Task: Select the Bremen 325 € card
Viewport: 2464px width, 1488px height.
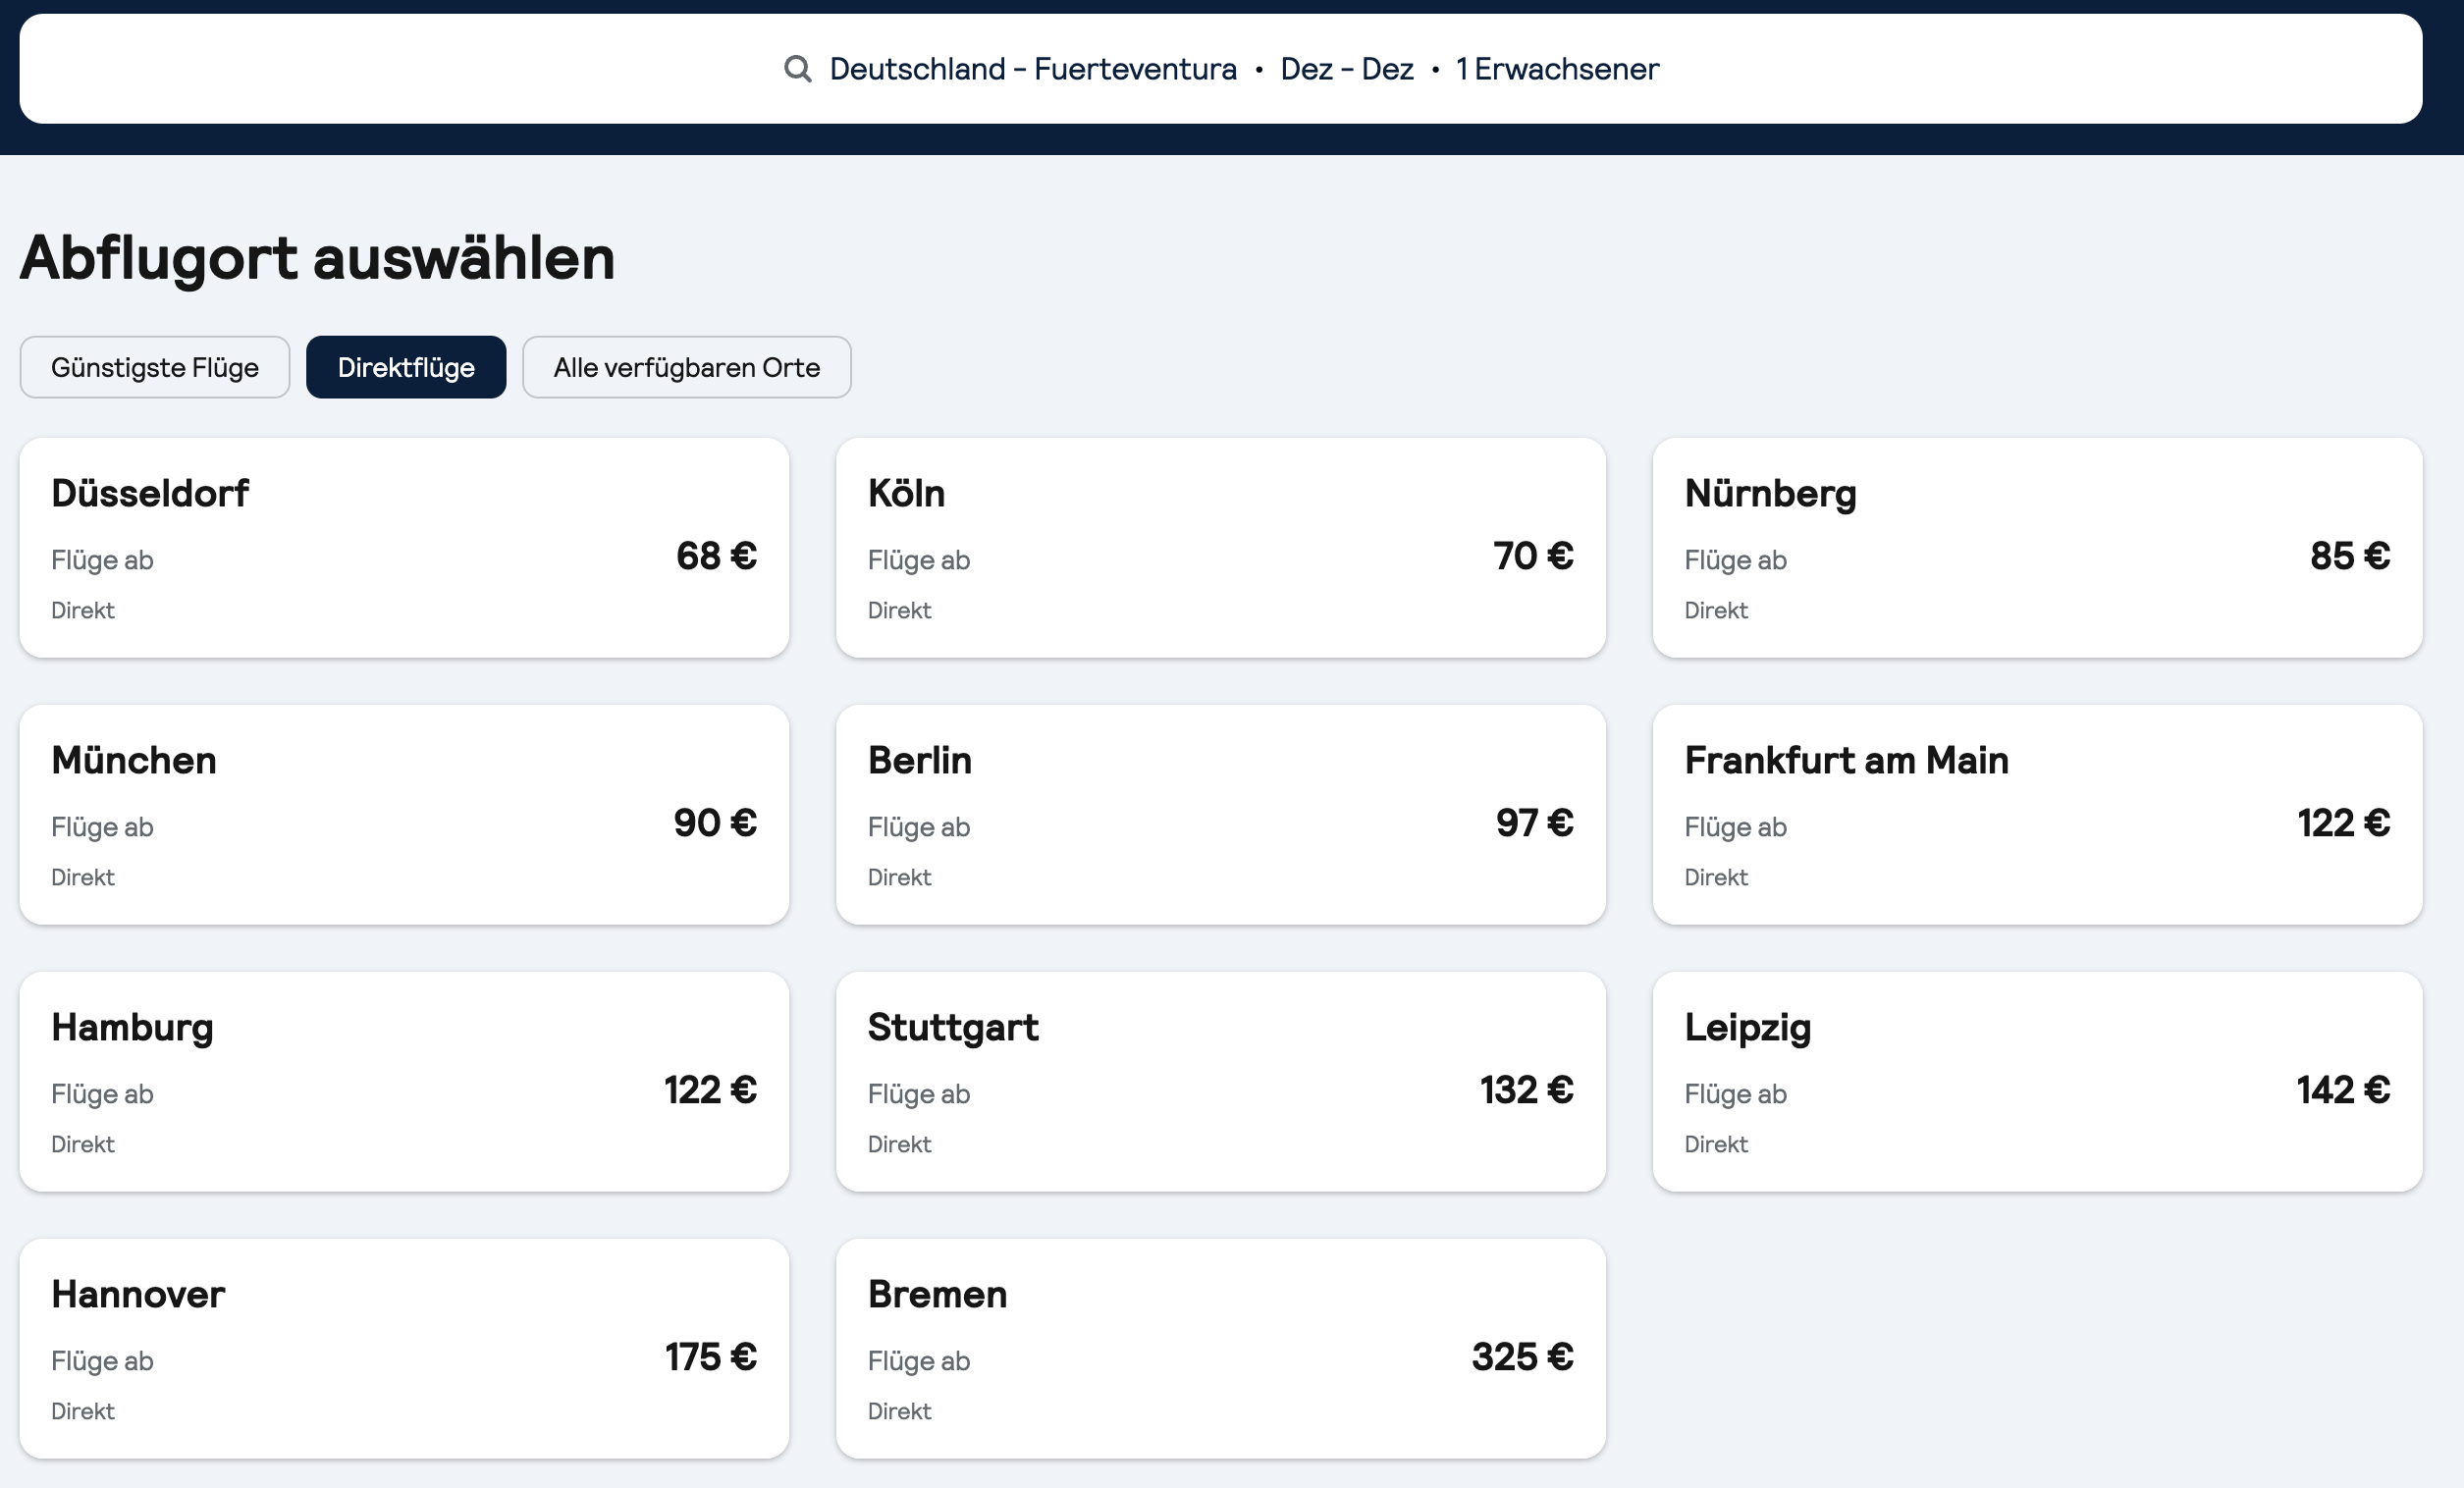Action: (x=1220, y=1348)
